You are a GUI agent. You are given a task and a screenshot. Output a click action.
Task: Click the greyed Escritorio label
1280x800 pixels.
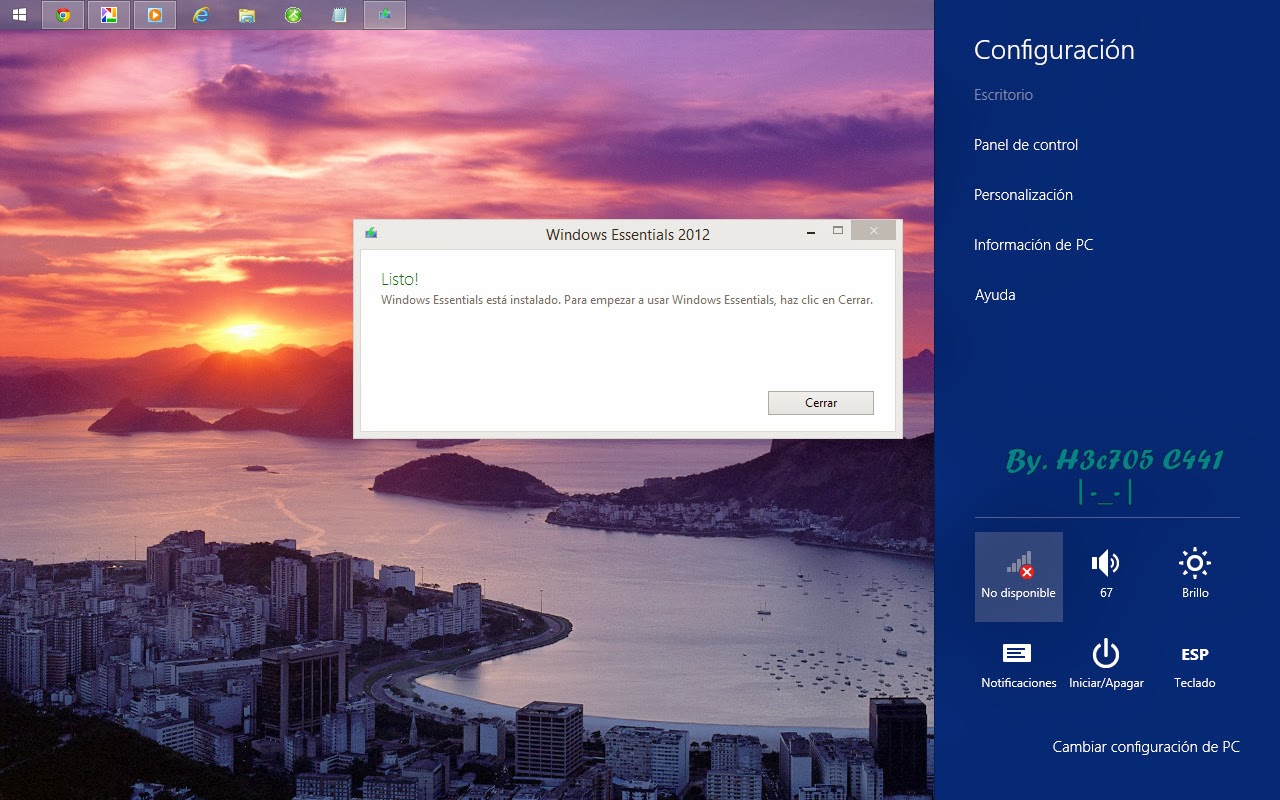[x=1003, y=95]
